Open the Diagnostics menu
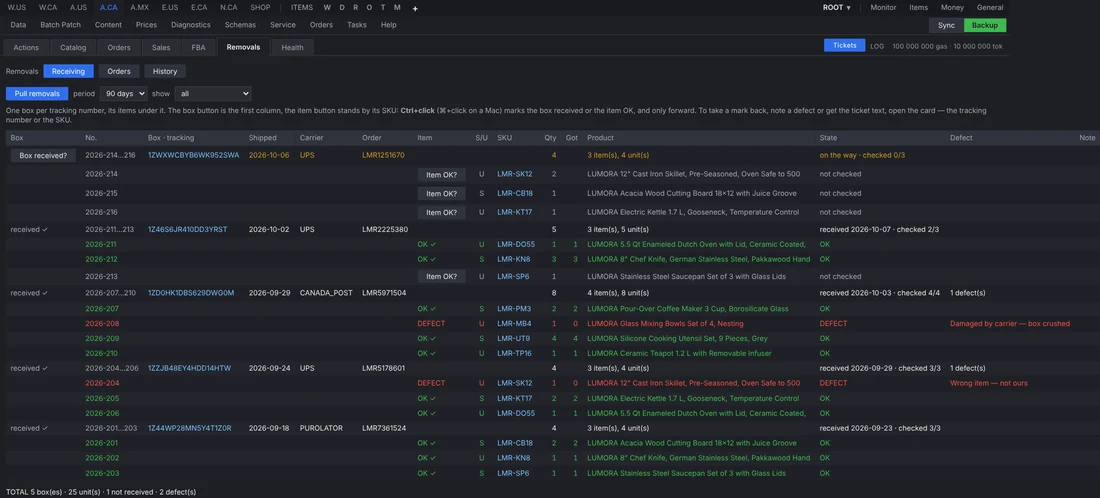The height and width of the screenshot is (498, 1100). coord(191,25)
